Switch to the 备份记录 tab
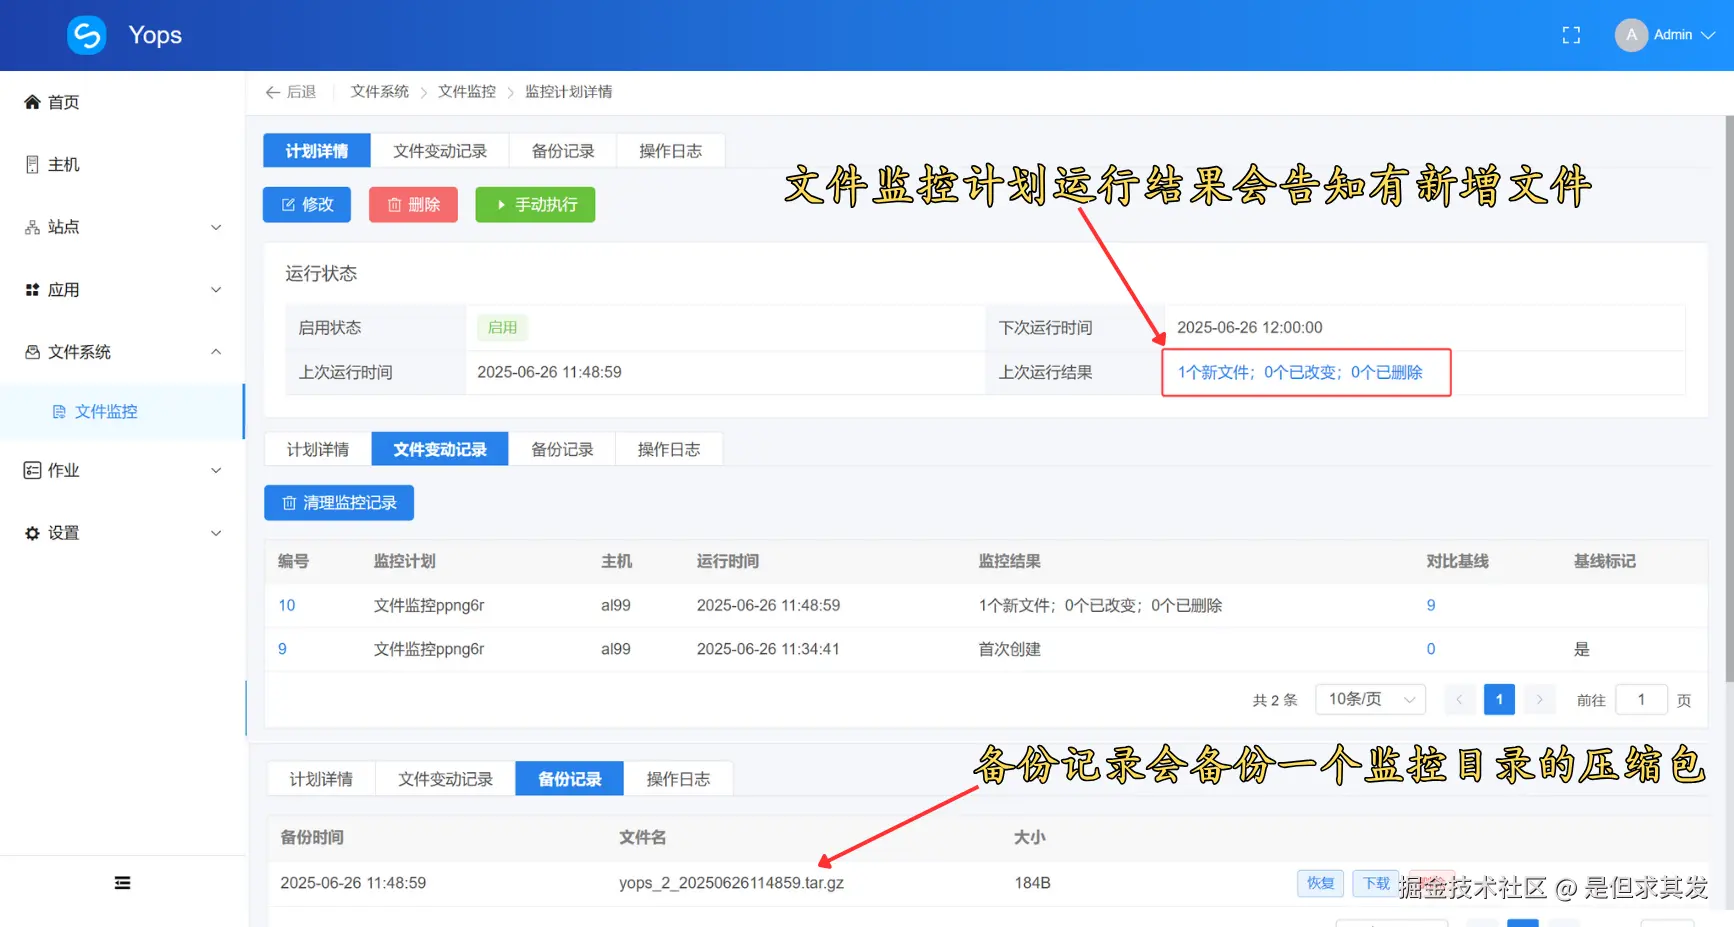1734x927 pixels. pyautogui.click(x=562, y=150)
